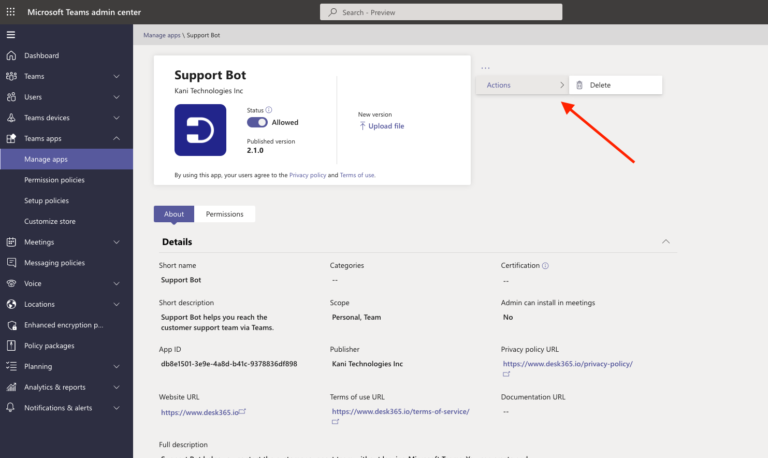Open the Terms of use link in app card
The width and height of the screenshot is (768, 458).
[x=358, y=175]
